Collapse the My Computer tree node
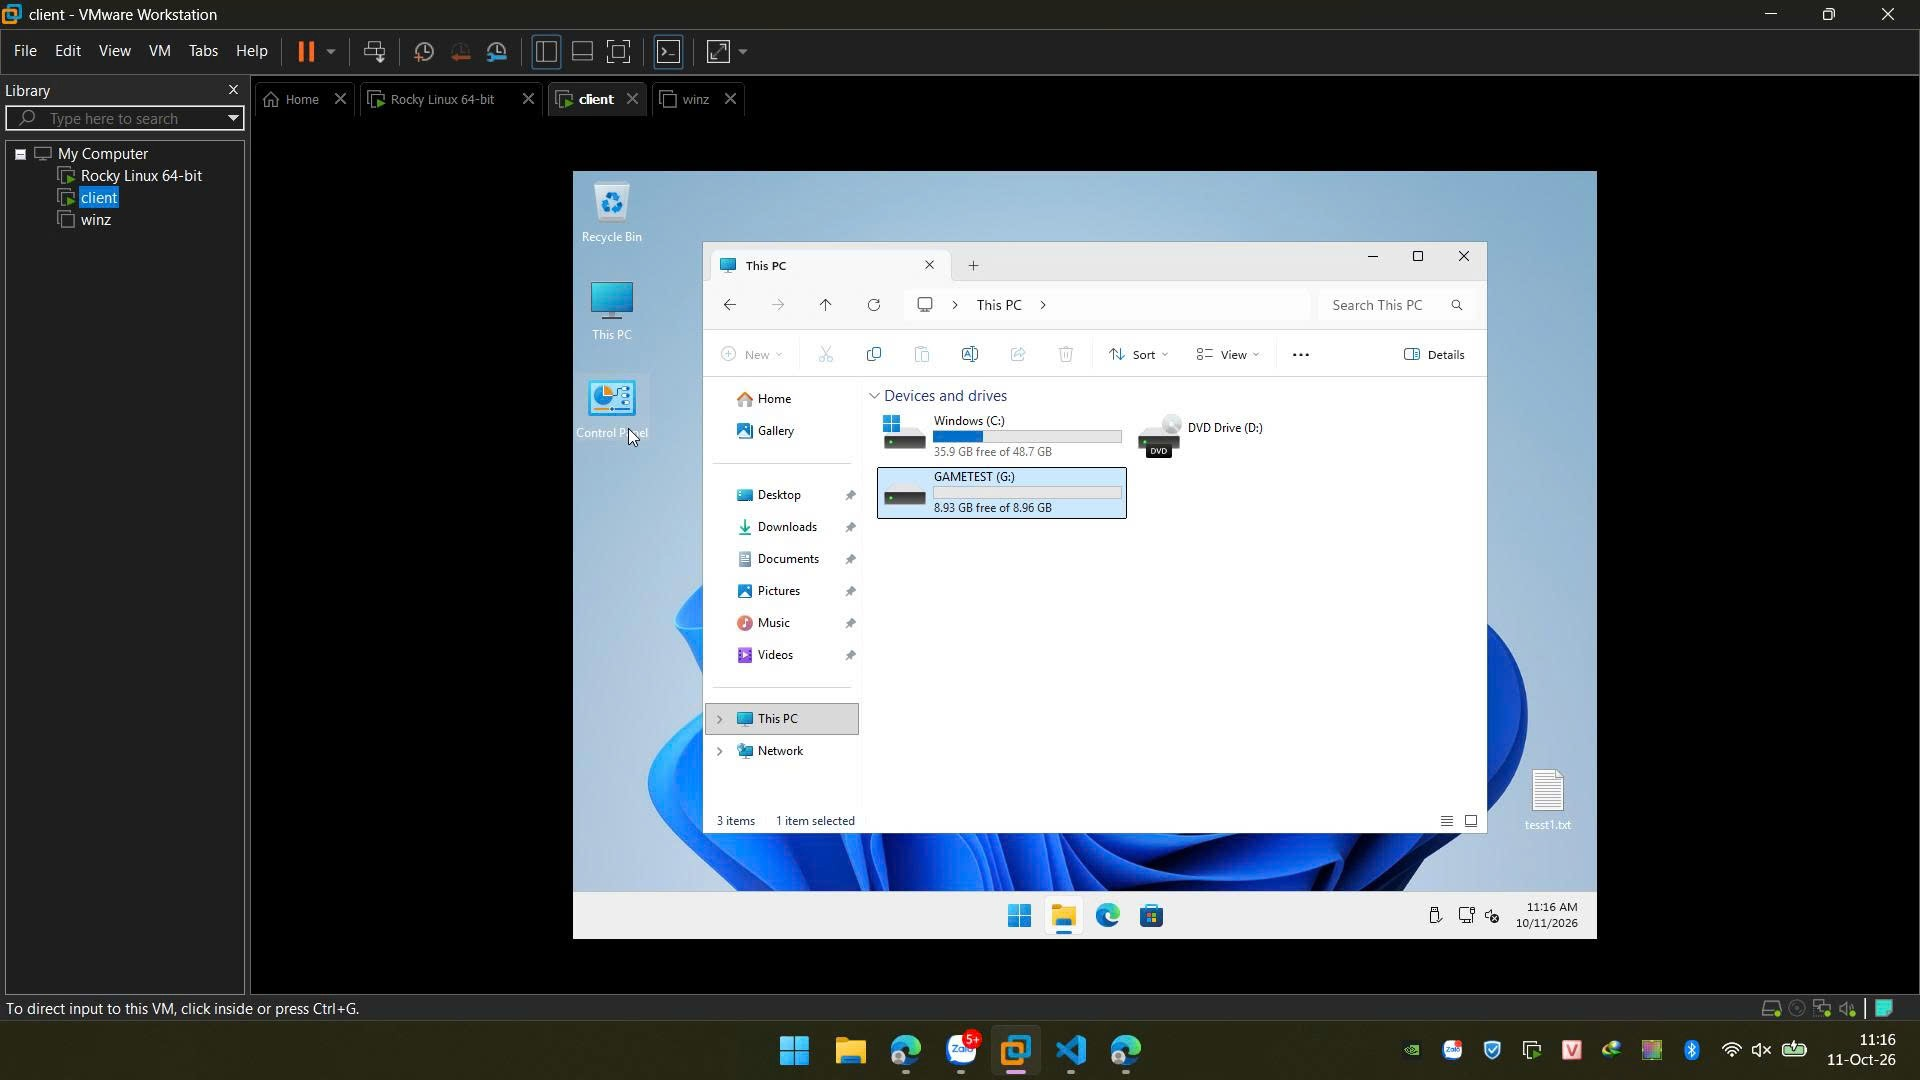The image size is (1920, 1080). (20, 154)
